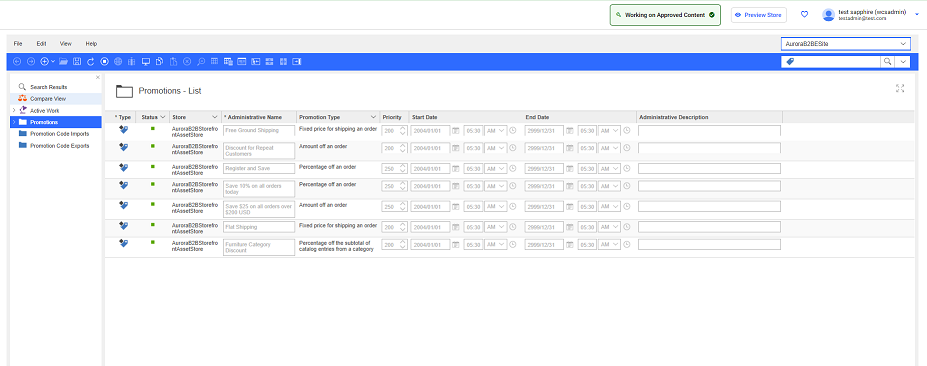Click end time clock icon for Furniture Category Discount
Screen dimensions: 927x366
(x=626, y=245)
